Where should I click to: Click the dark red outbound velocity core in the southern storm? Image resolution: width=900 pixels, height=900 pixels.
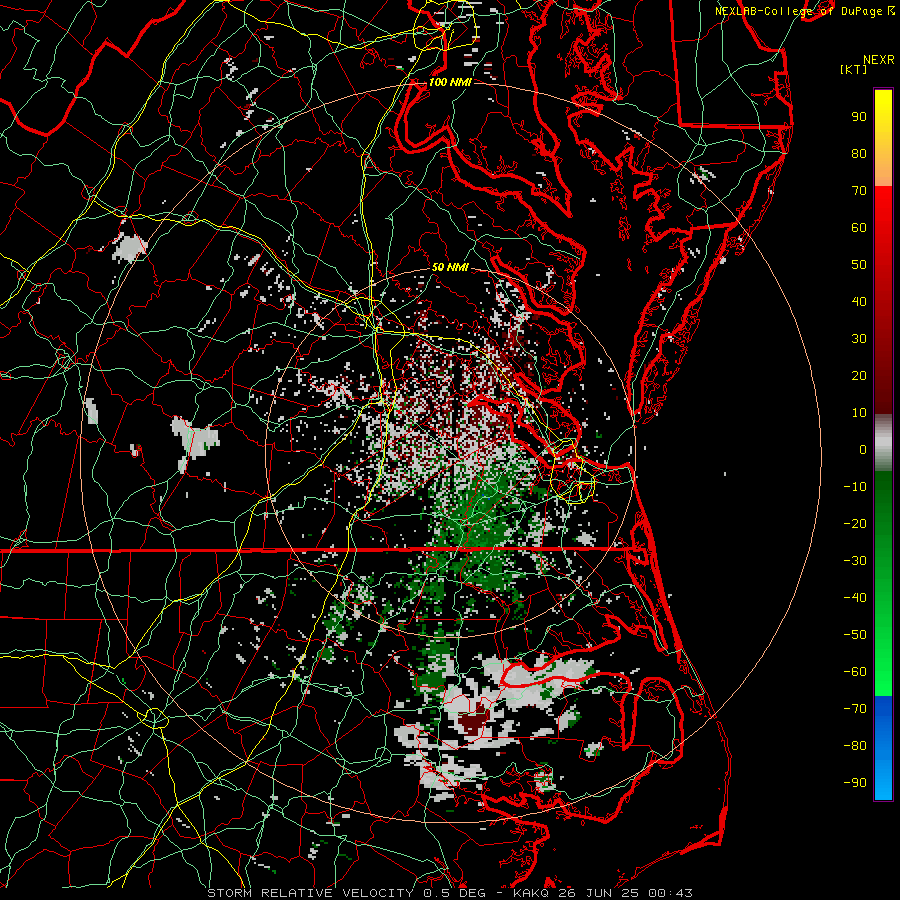(473, 723)
